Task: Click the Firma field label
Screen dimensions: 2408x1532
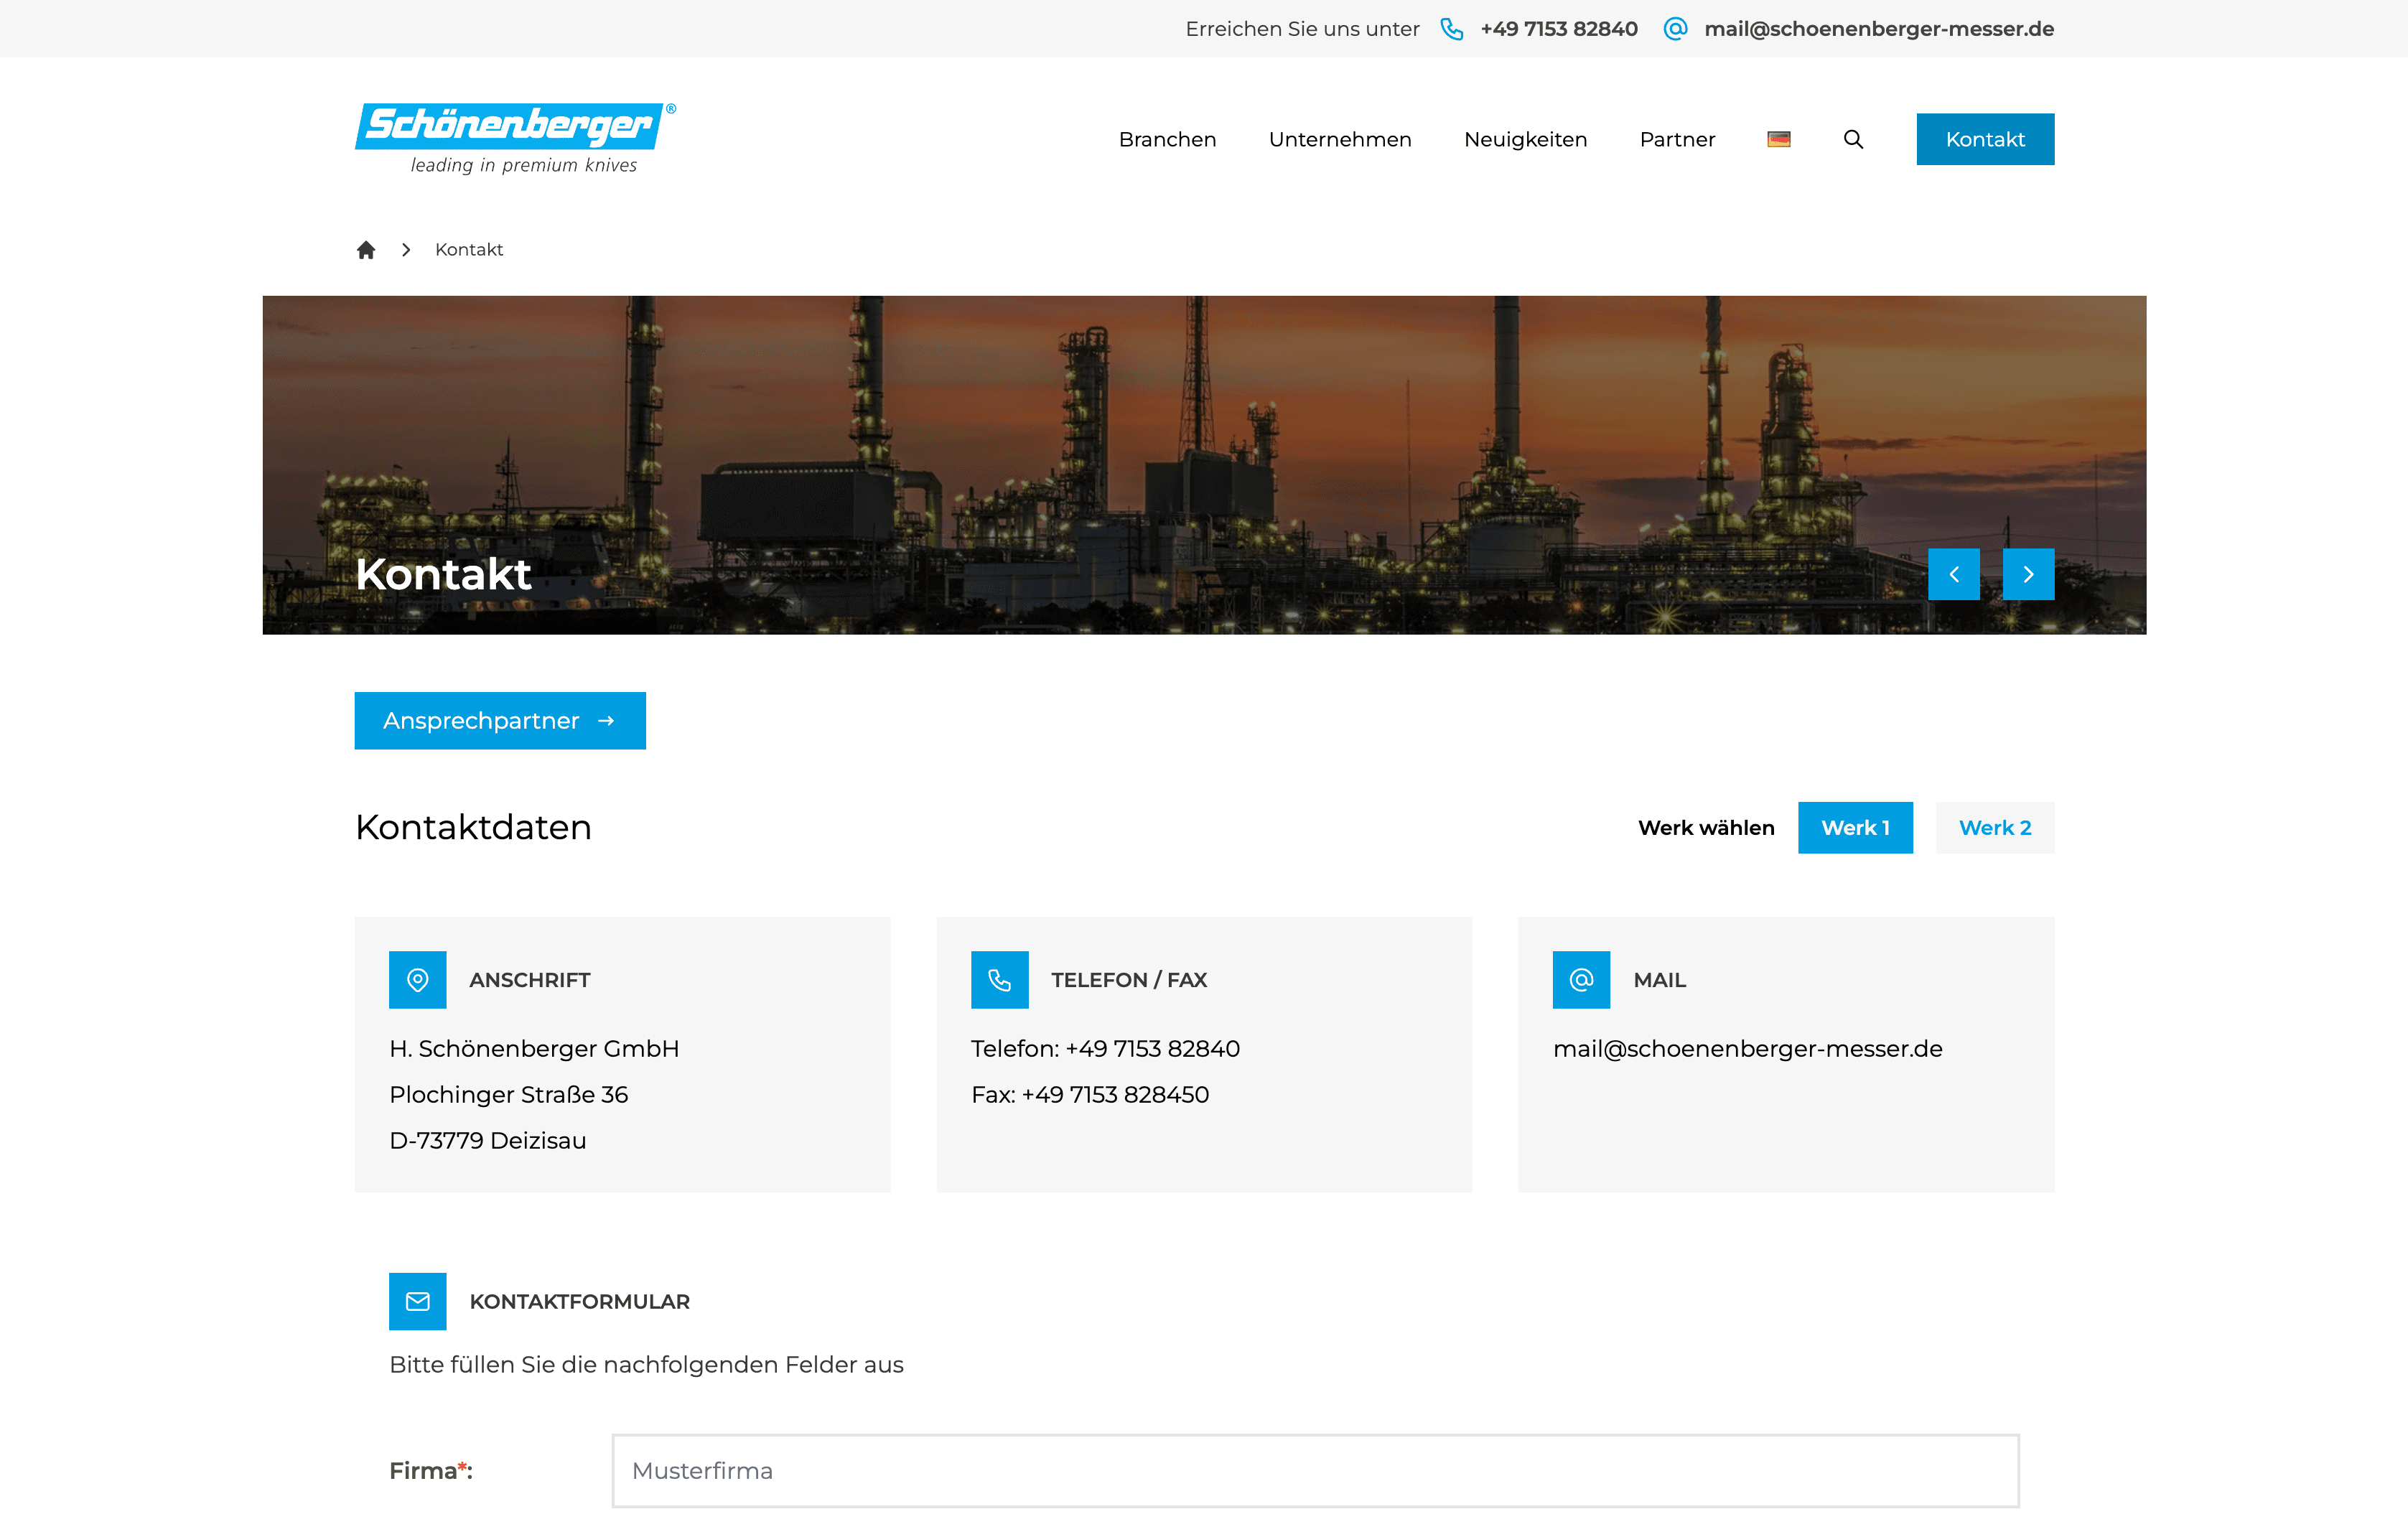Action: (431, 1470)
